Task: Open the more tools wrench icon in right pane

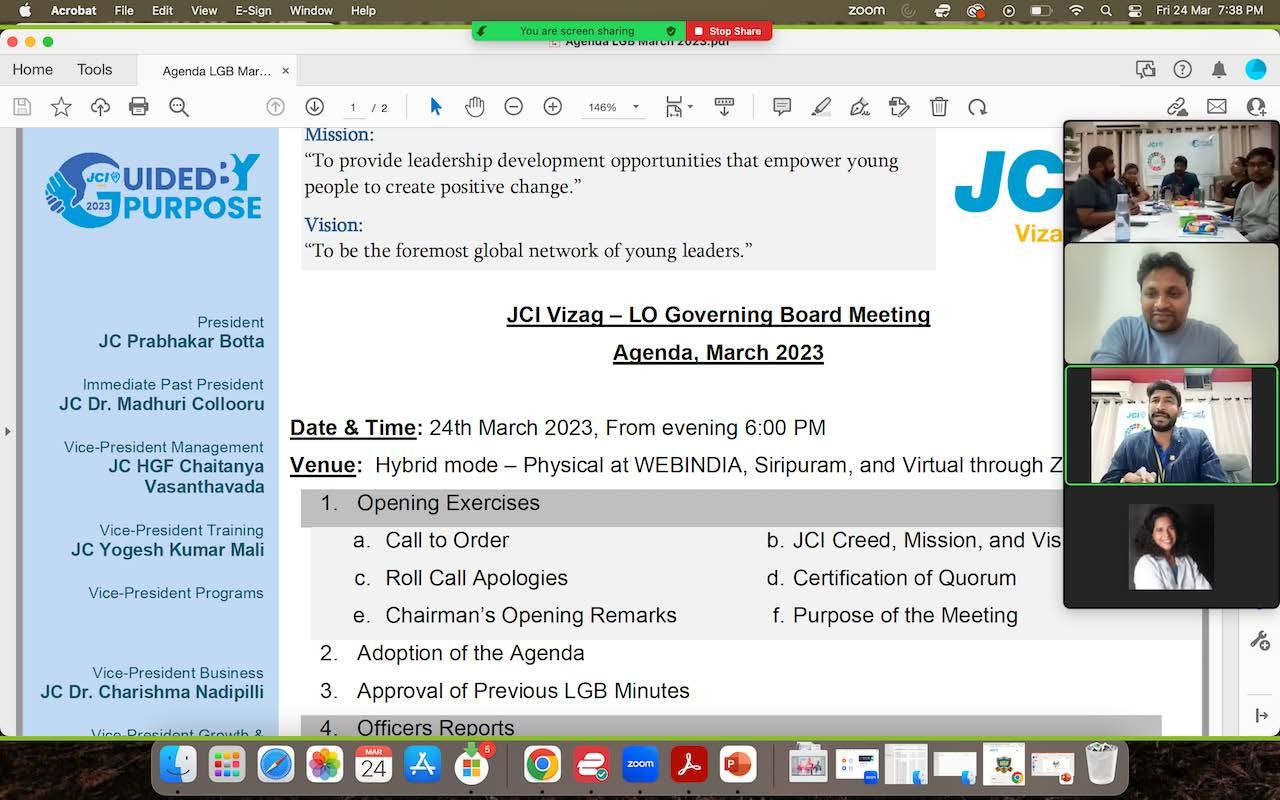Action: [x=1260, y=641]
